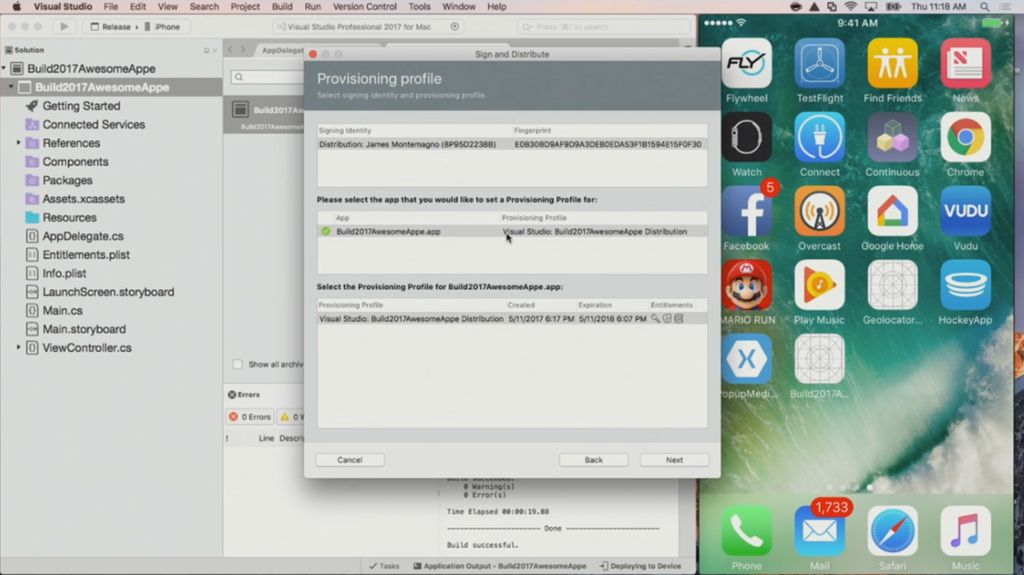This screenshot has height=575, width=1024.
Task: Open the Facebook app icon
Action: 746,211
